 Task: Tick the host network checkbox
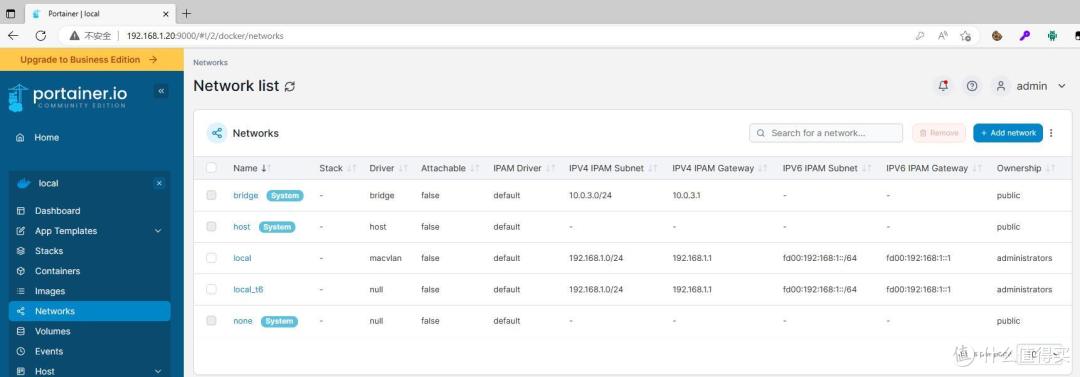click(211, 227)
